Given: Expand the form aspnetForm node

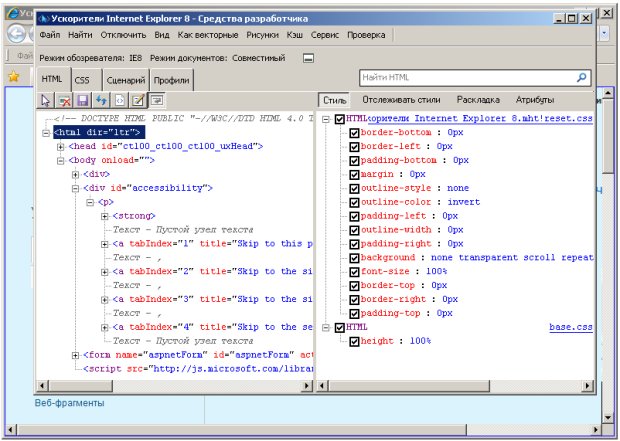Looking at the screenshot, I should tap(76, 355).
